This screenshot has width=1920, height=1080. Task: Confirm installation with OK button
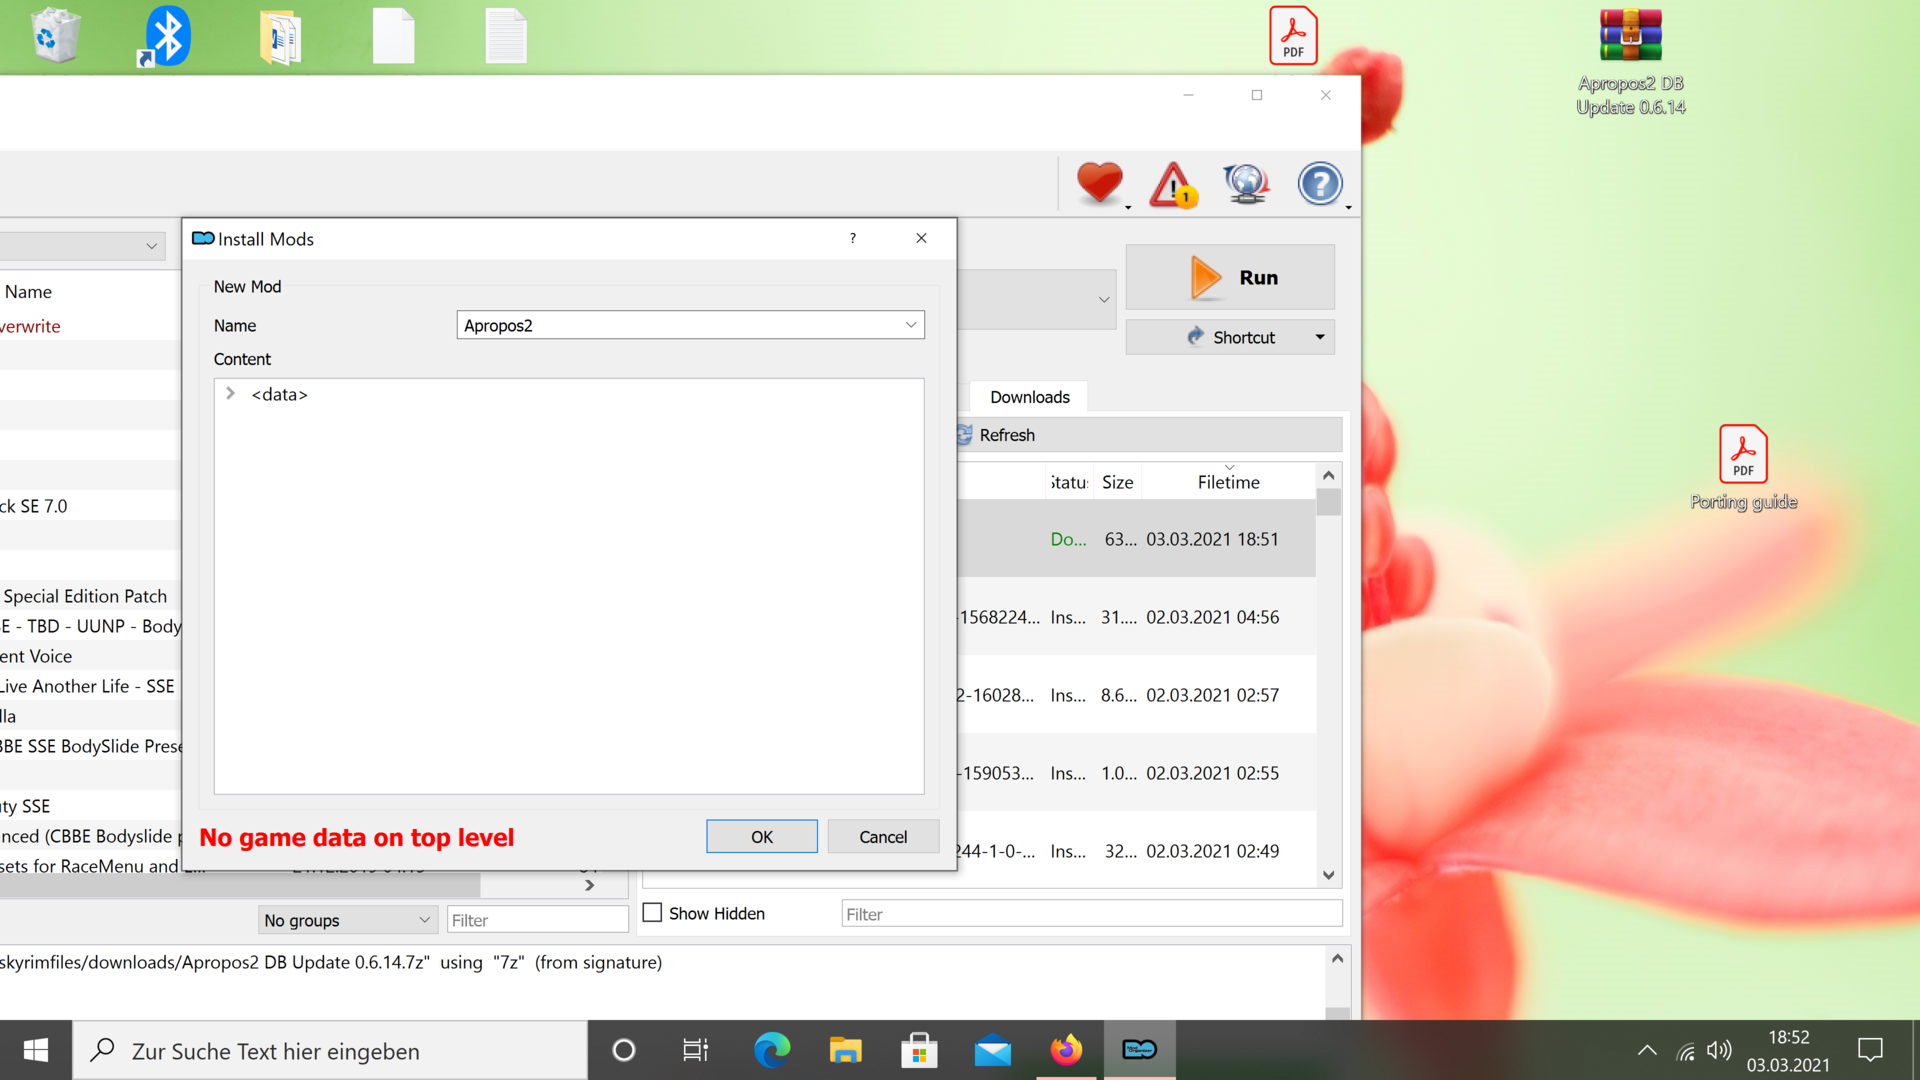point(761,837)
